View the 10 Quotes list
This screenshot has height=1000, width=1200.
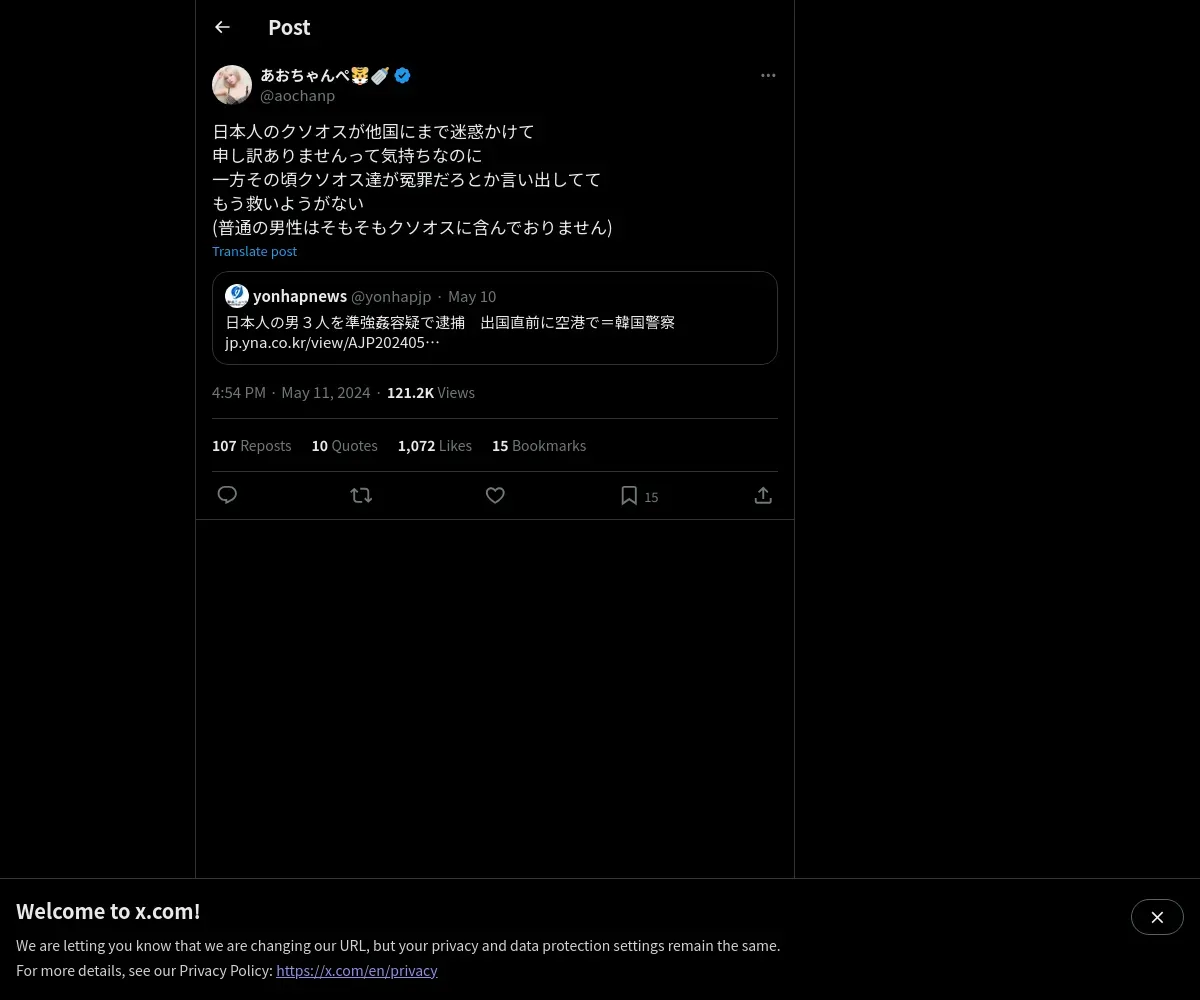coord(344,446)
